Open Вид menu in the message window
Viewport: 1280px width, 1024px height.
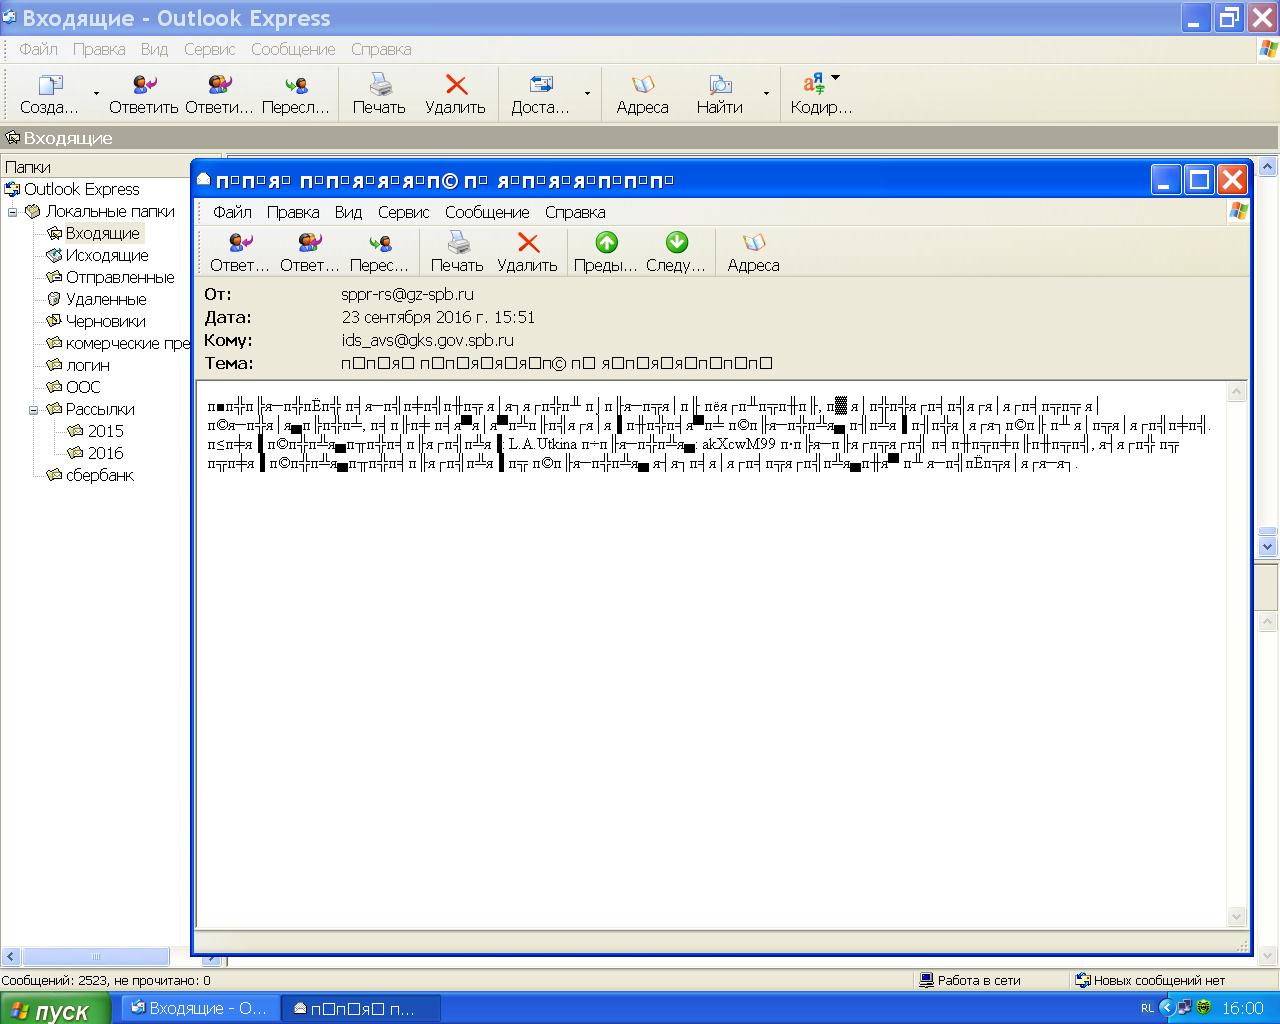[348, 212]
